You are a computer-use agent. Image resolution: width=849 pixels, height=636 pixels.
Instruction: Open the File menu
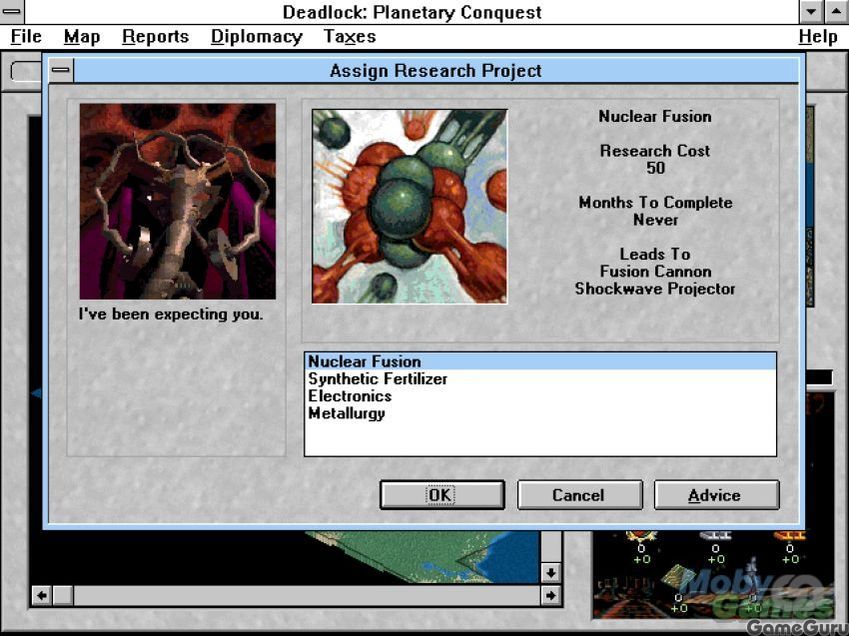[x=26, y=36]
